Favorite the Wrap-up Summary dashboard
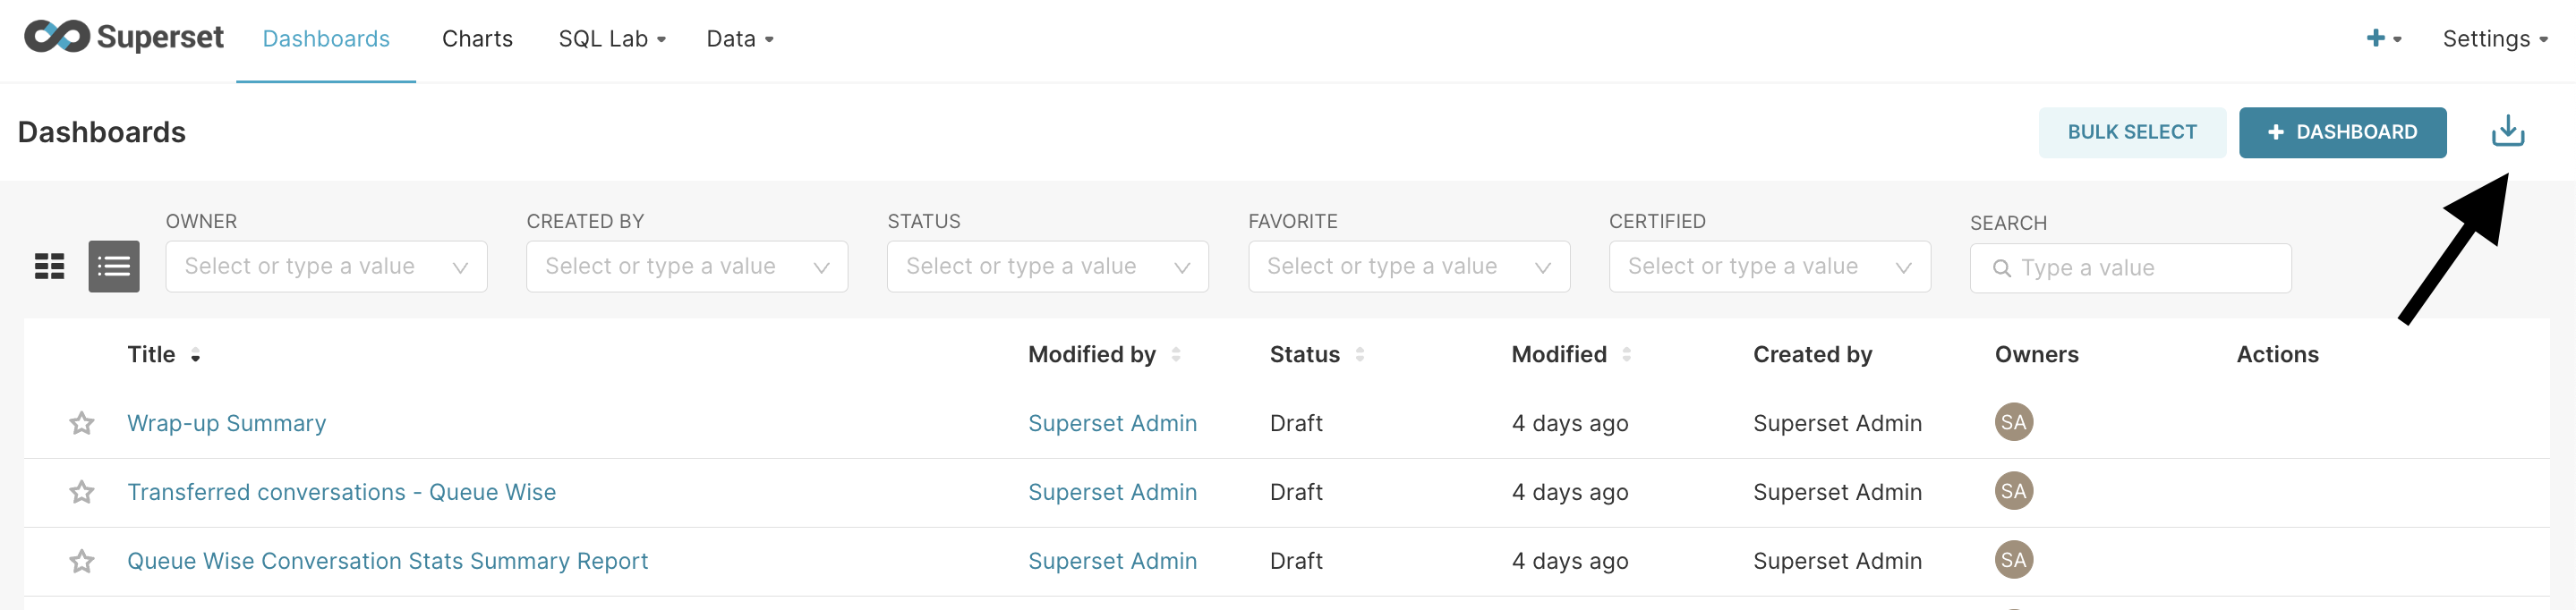 [x=82, y=423]
